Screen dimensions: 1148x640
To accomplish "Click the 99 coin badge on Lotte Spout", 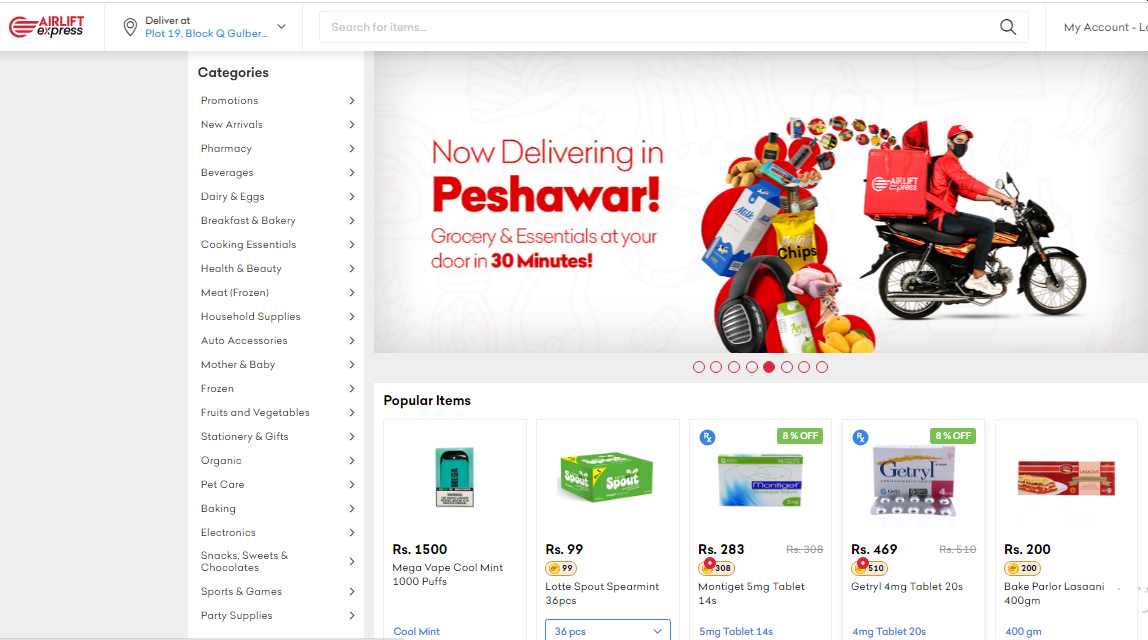I will (561, 568).
